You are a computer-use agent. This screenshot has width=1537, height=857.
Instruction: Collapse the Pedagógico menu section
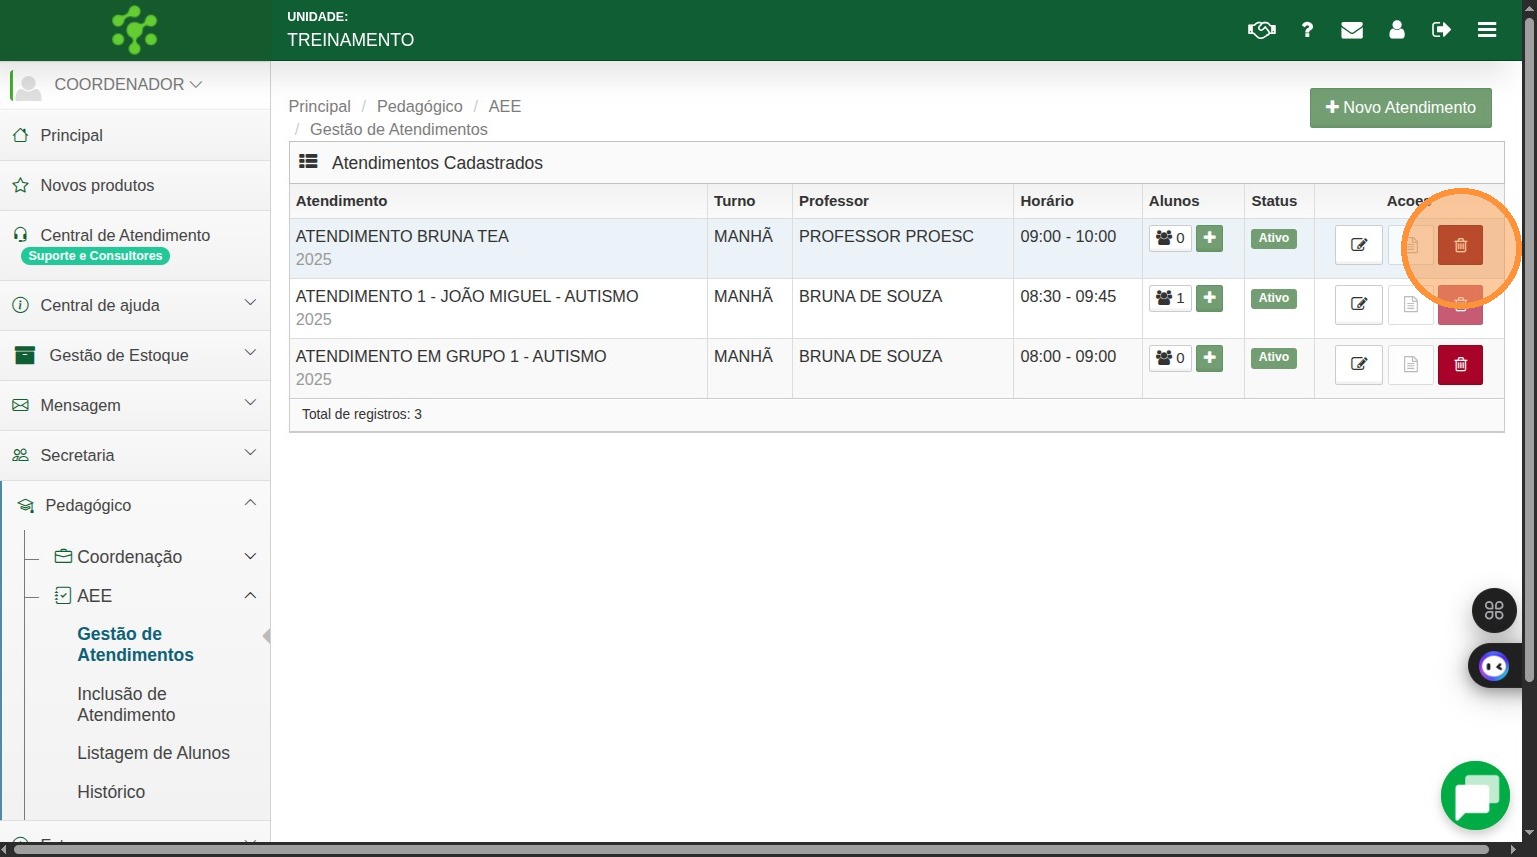tap(135, 505)
